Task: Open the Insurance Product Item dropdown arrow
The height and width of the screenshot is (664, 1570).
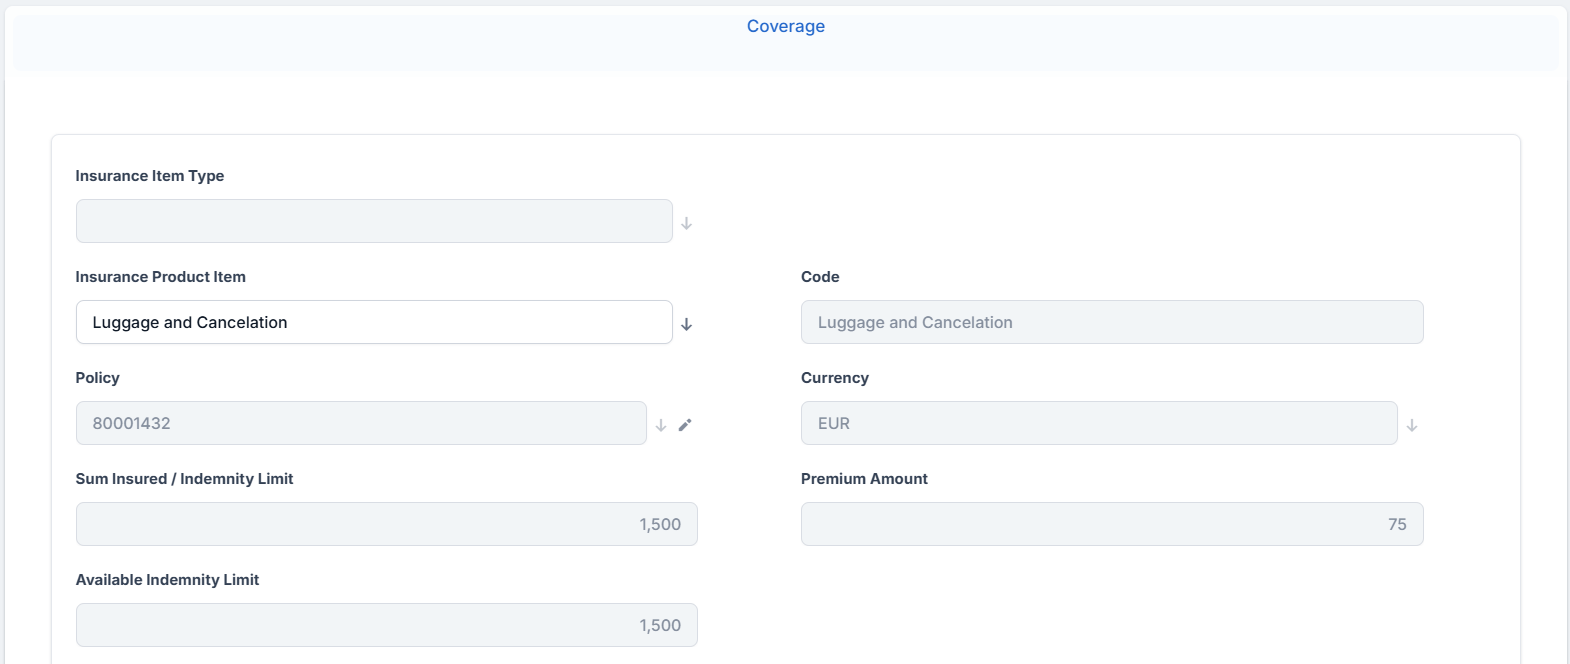Action: (x=686, y=324)
